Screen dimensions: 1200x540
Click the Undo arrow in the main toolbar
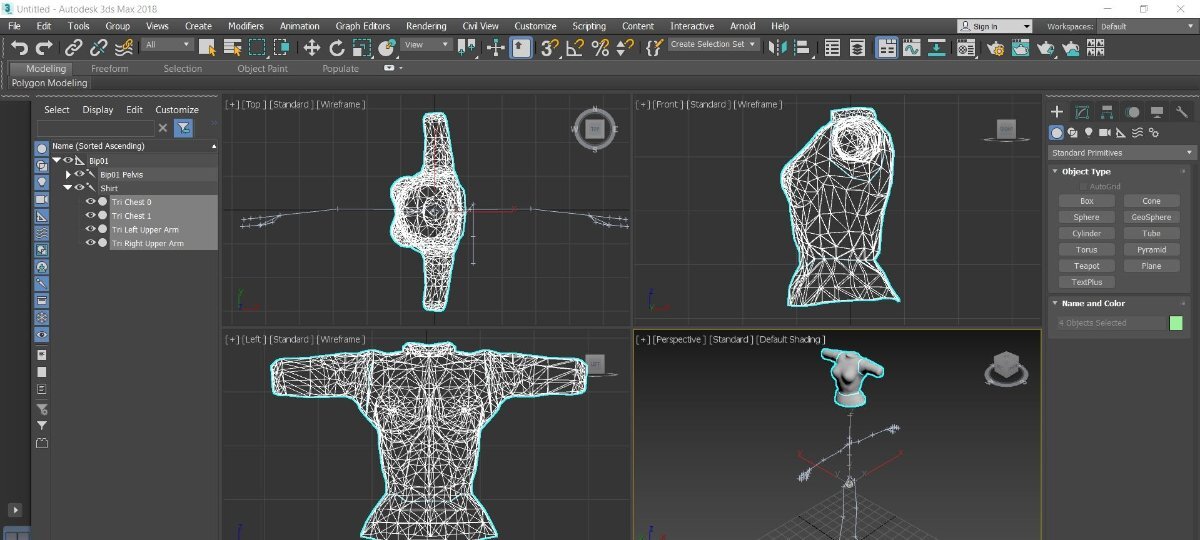[19, 47]
